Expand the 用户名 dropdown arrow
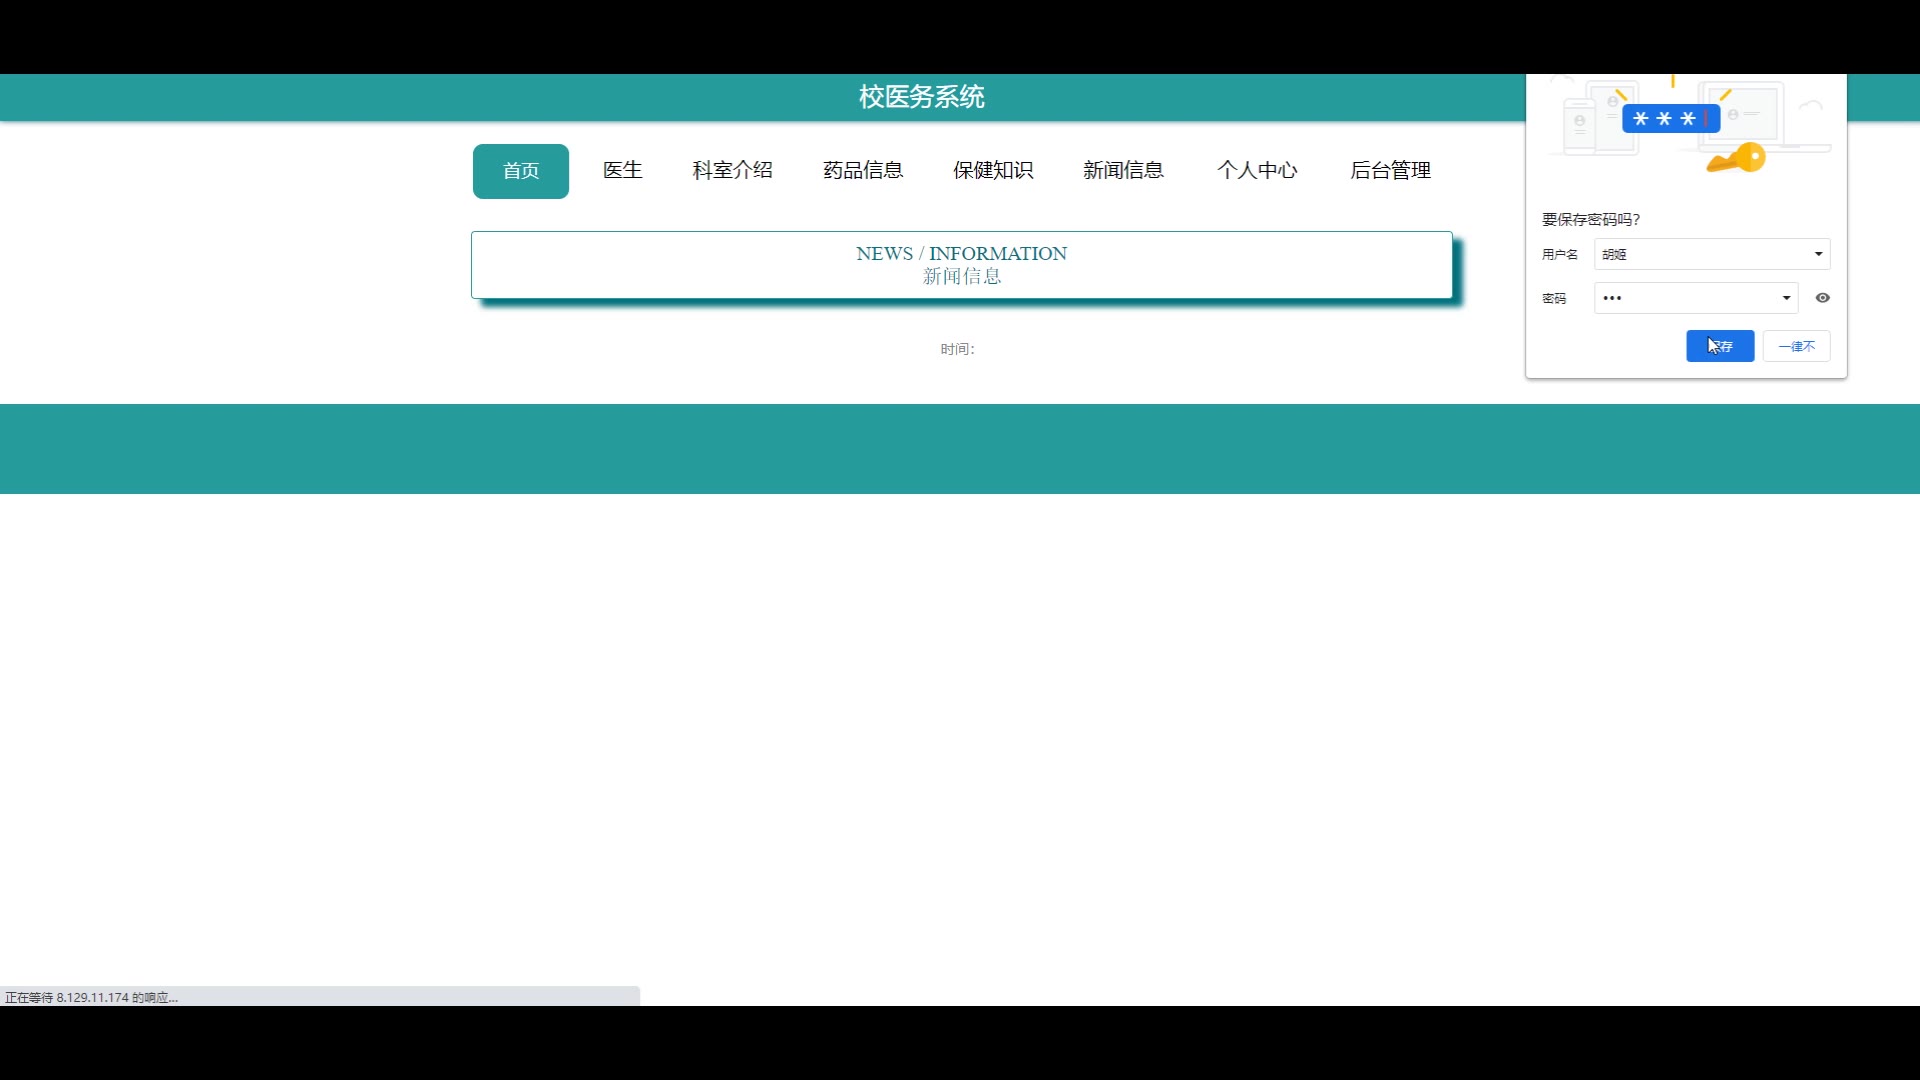The image size is (1920, 1080). tap(1818, 254)
